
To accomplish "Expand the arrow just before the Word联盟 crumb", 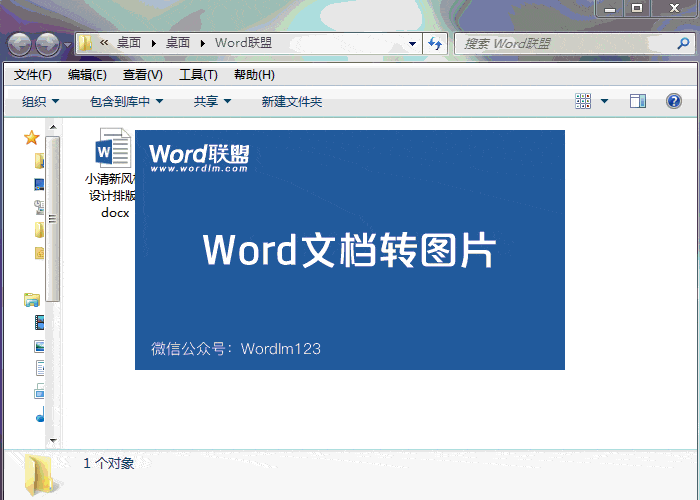I will pos(203,43).
